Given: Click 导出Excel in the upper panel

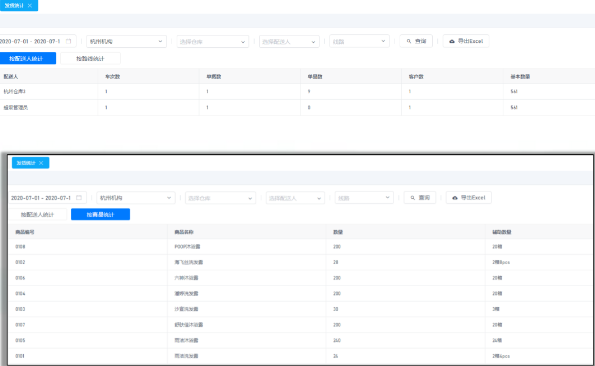Looking at the screenshot, I should [466, 41].
